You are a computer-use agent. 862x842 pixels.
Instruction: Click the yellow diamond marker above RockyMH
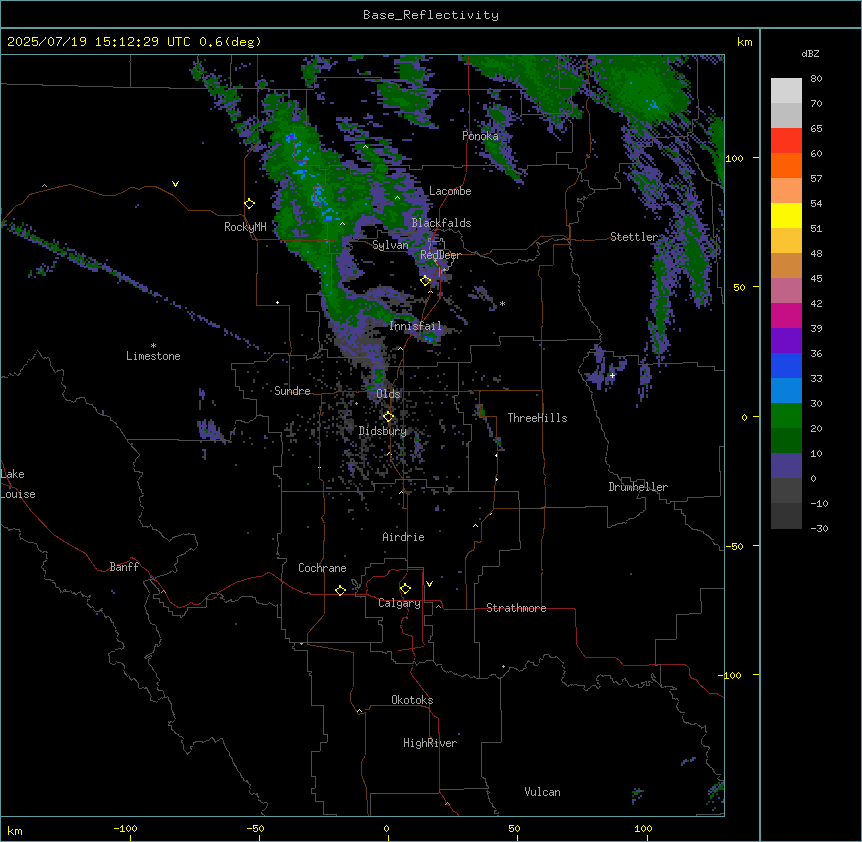pyautogui.click(x=250, y=203)
